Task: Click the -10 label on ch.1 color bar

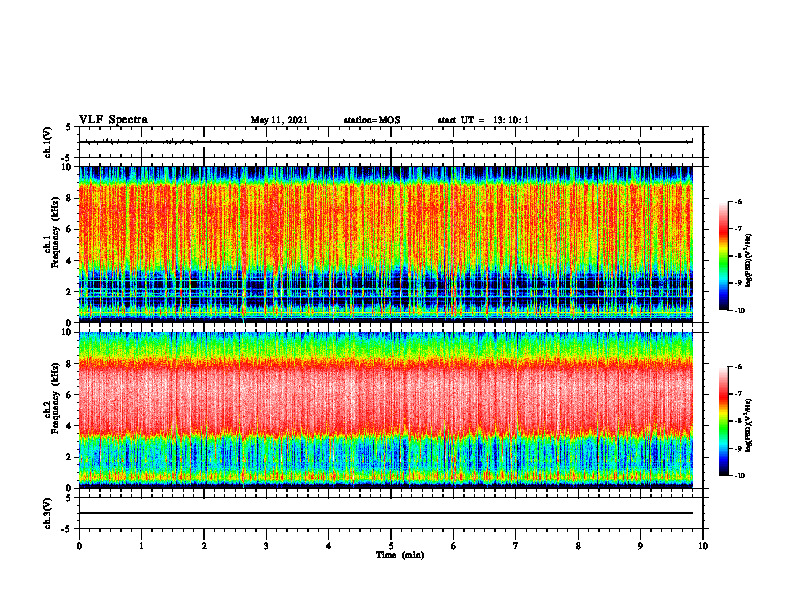Action: click(740, 310)
